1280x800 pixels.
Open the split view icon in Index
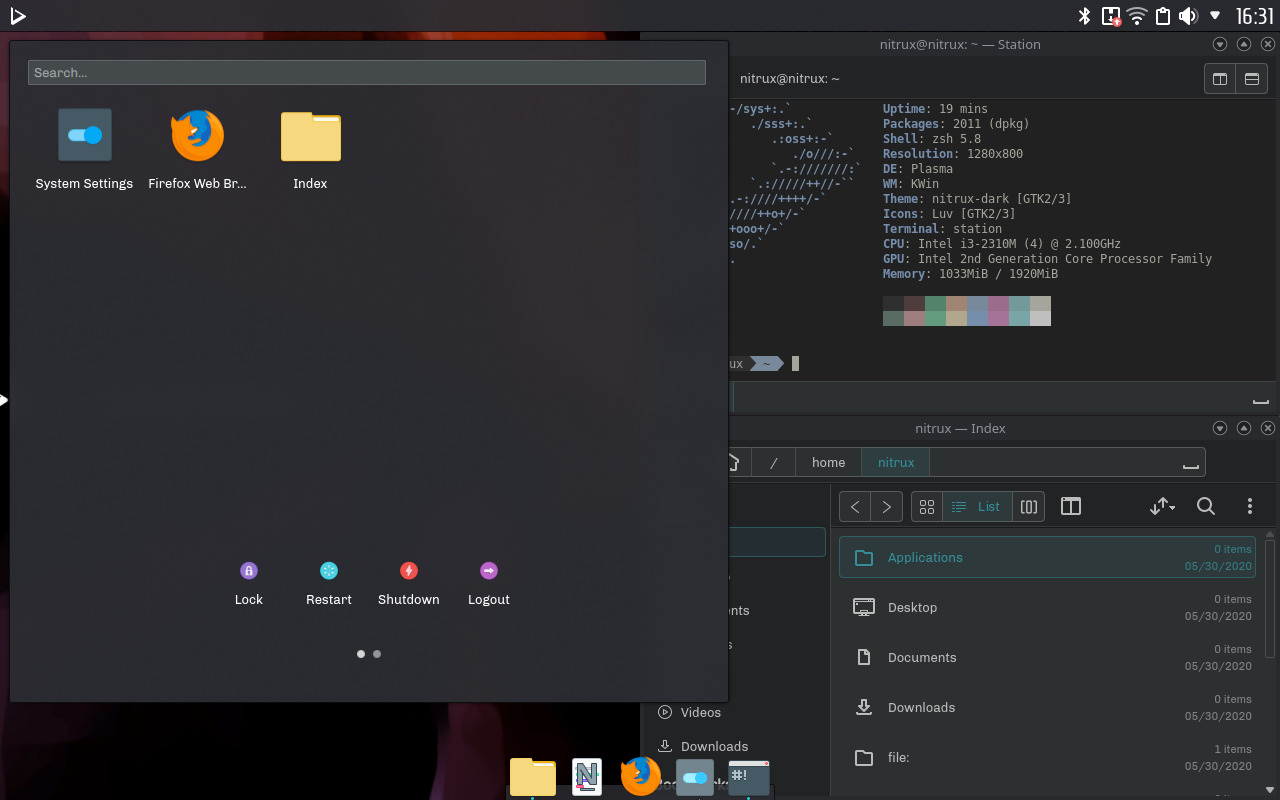tap(1070, 506)
